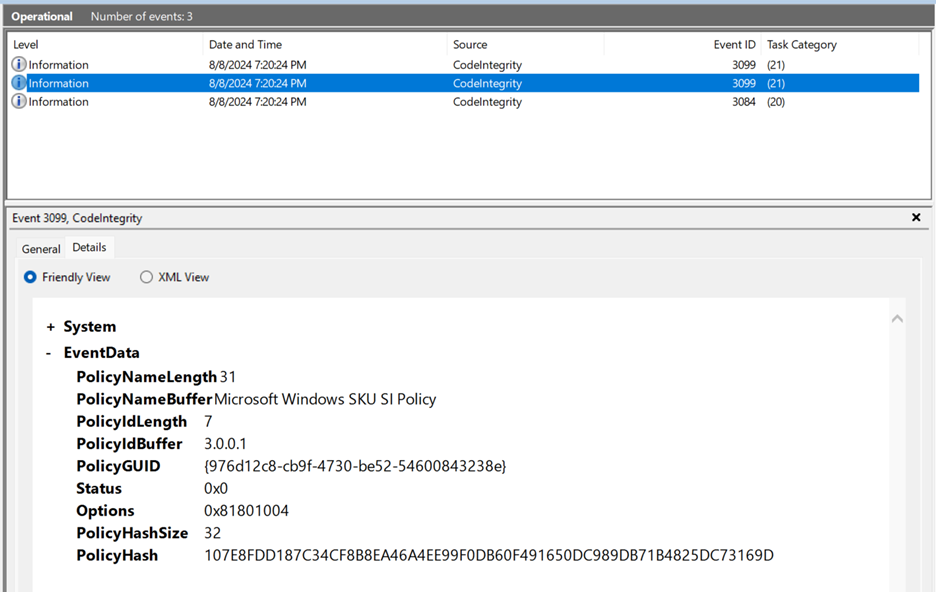
Task: Click the info icon of the 3084 event row
Action: point(19,101)
